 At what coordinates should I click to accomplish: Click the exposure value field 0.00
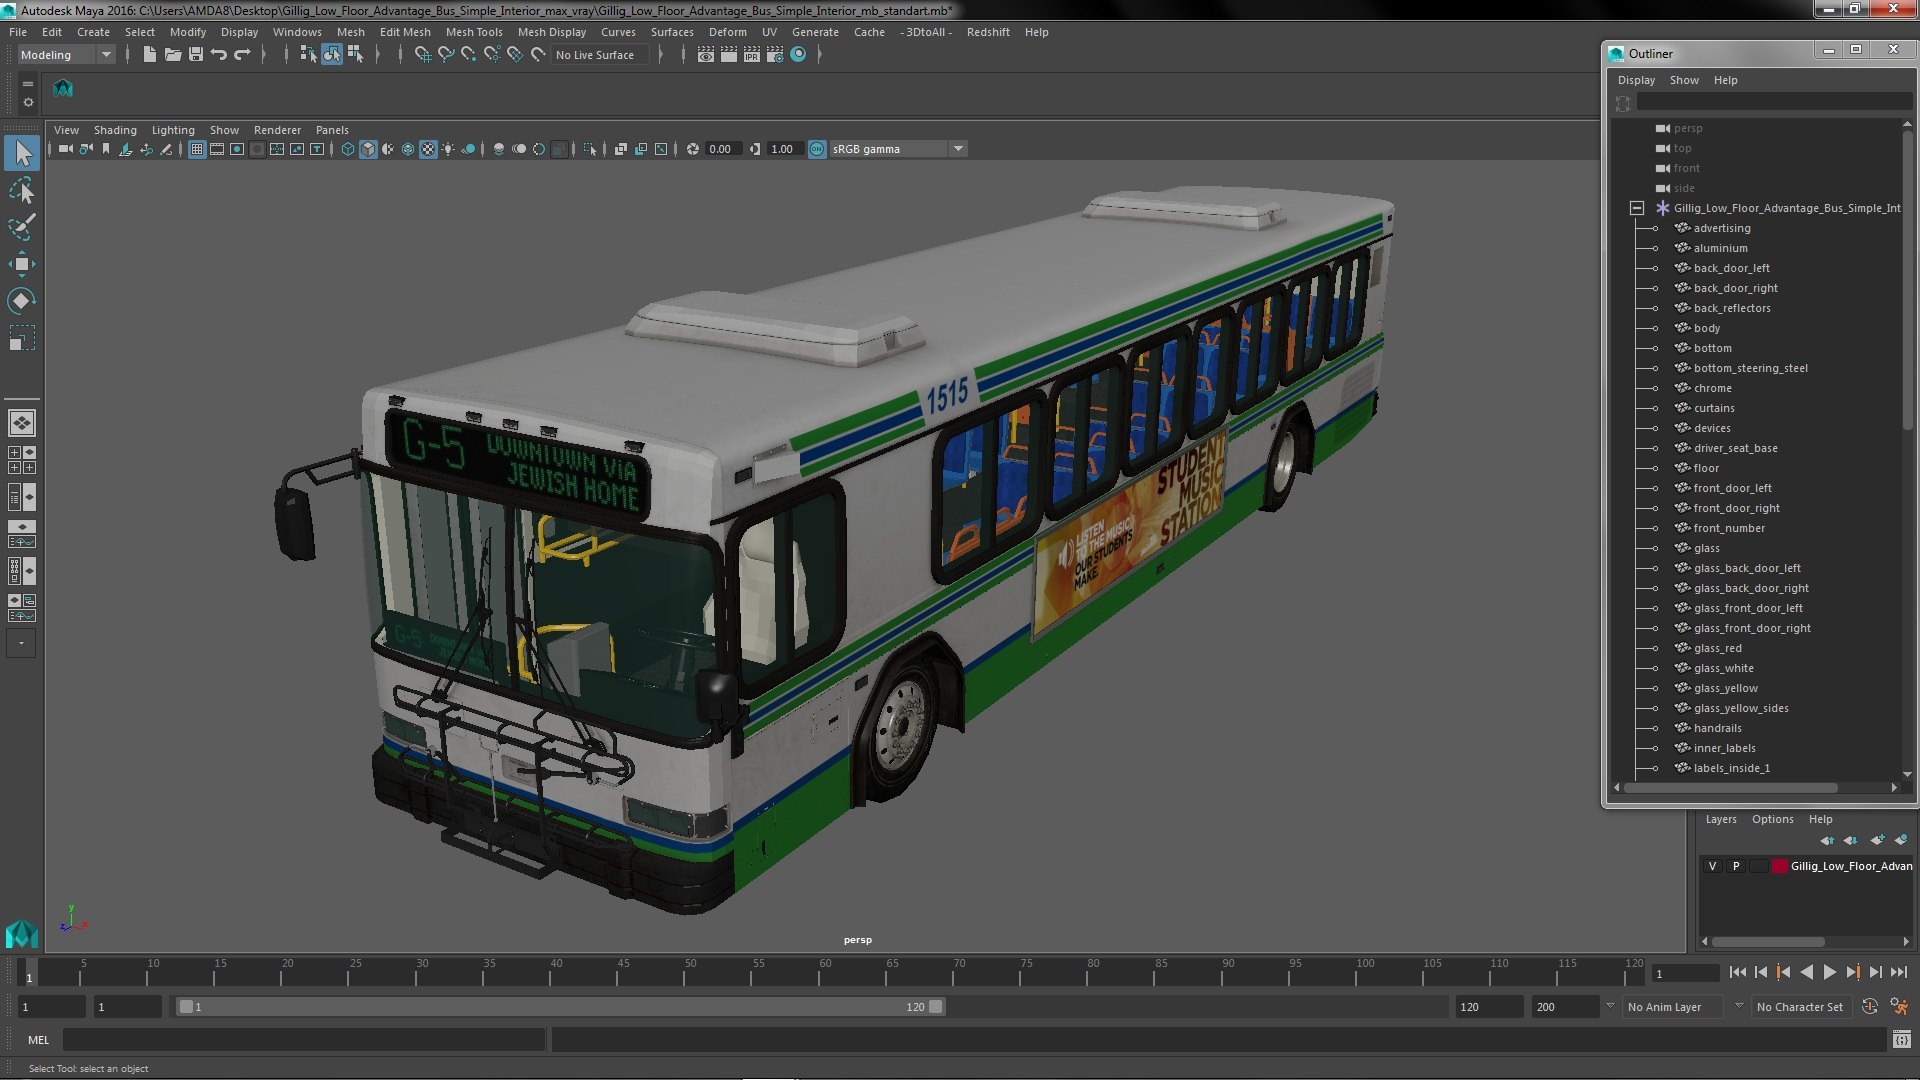coord(723,149)
